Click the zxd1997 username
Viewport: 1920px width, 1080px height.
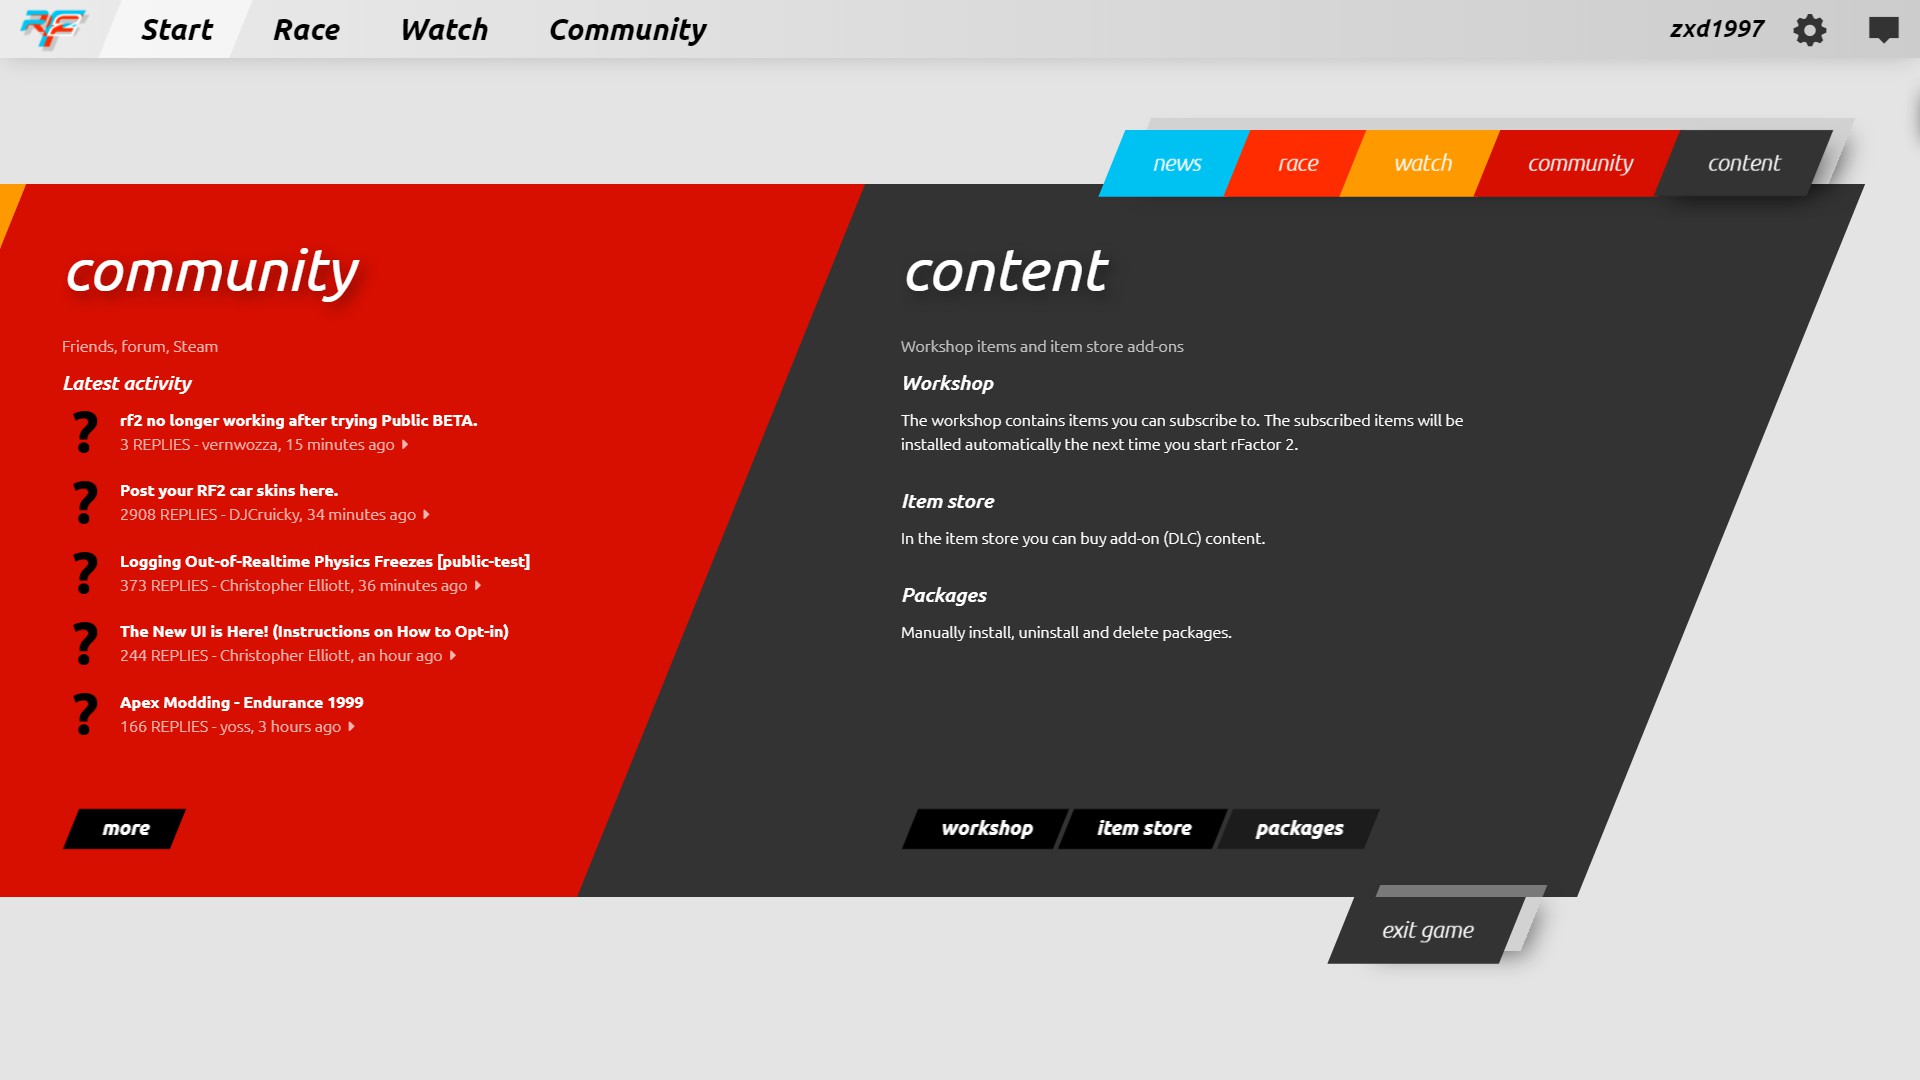(1717, 29)
